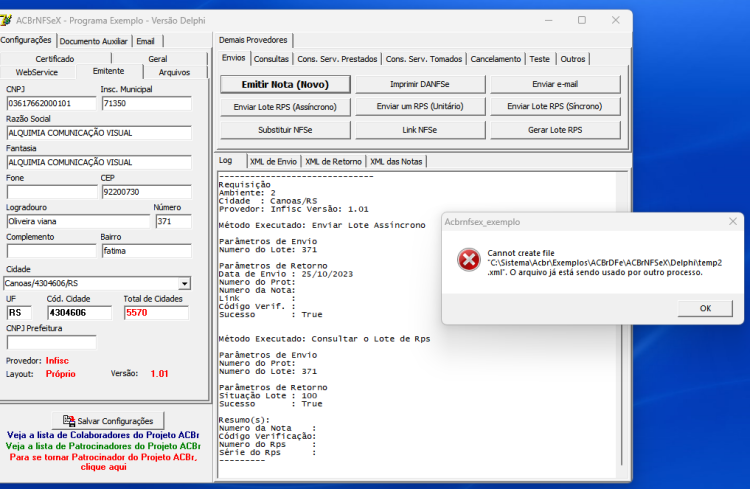Viewport: 750px width, 489px height.
Task: Open the Documento Auxiliar tab
Action: point(93,41)
